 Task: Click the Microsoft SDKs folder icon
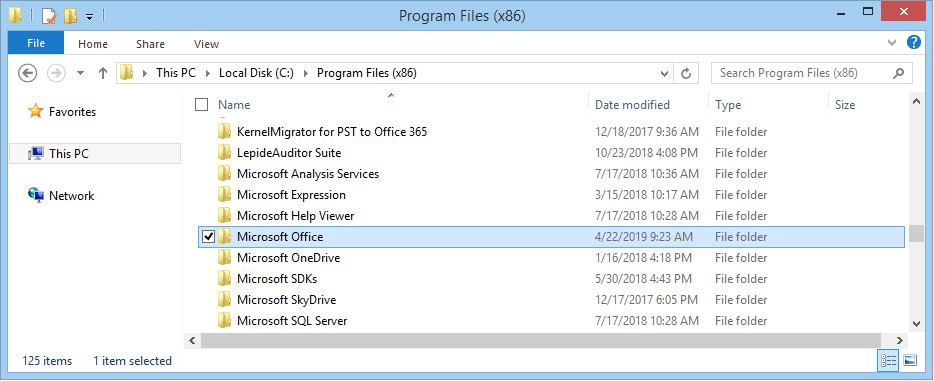pos(224,279)
